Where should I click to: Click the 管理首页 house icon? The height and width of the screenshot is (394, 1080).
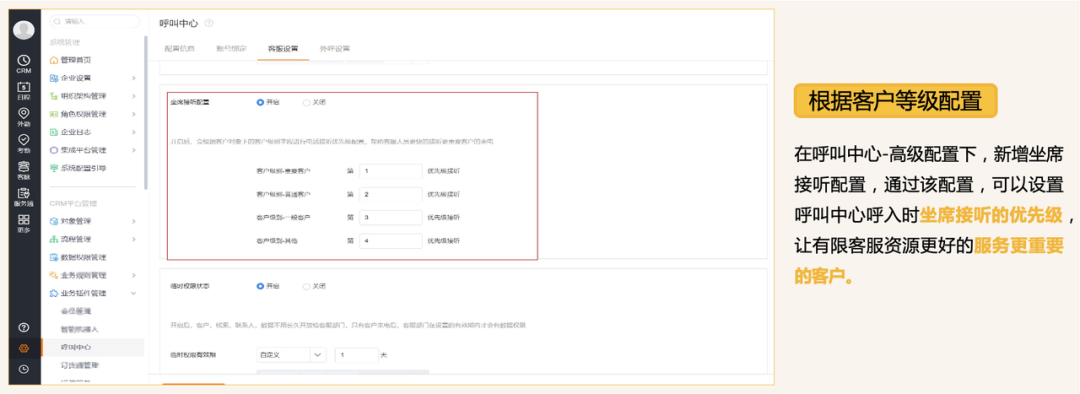54,60
